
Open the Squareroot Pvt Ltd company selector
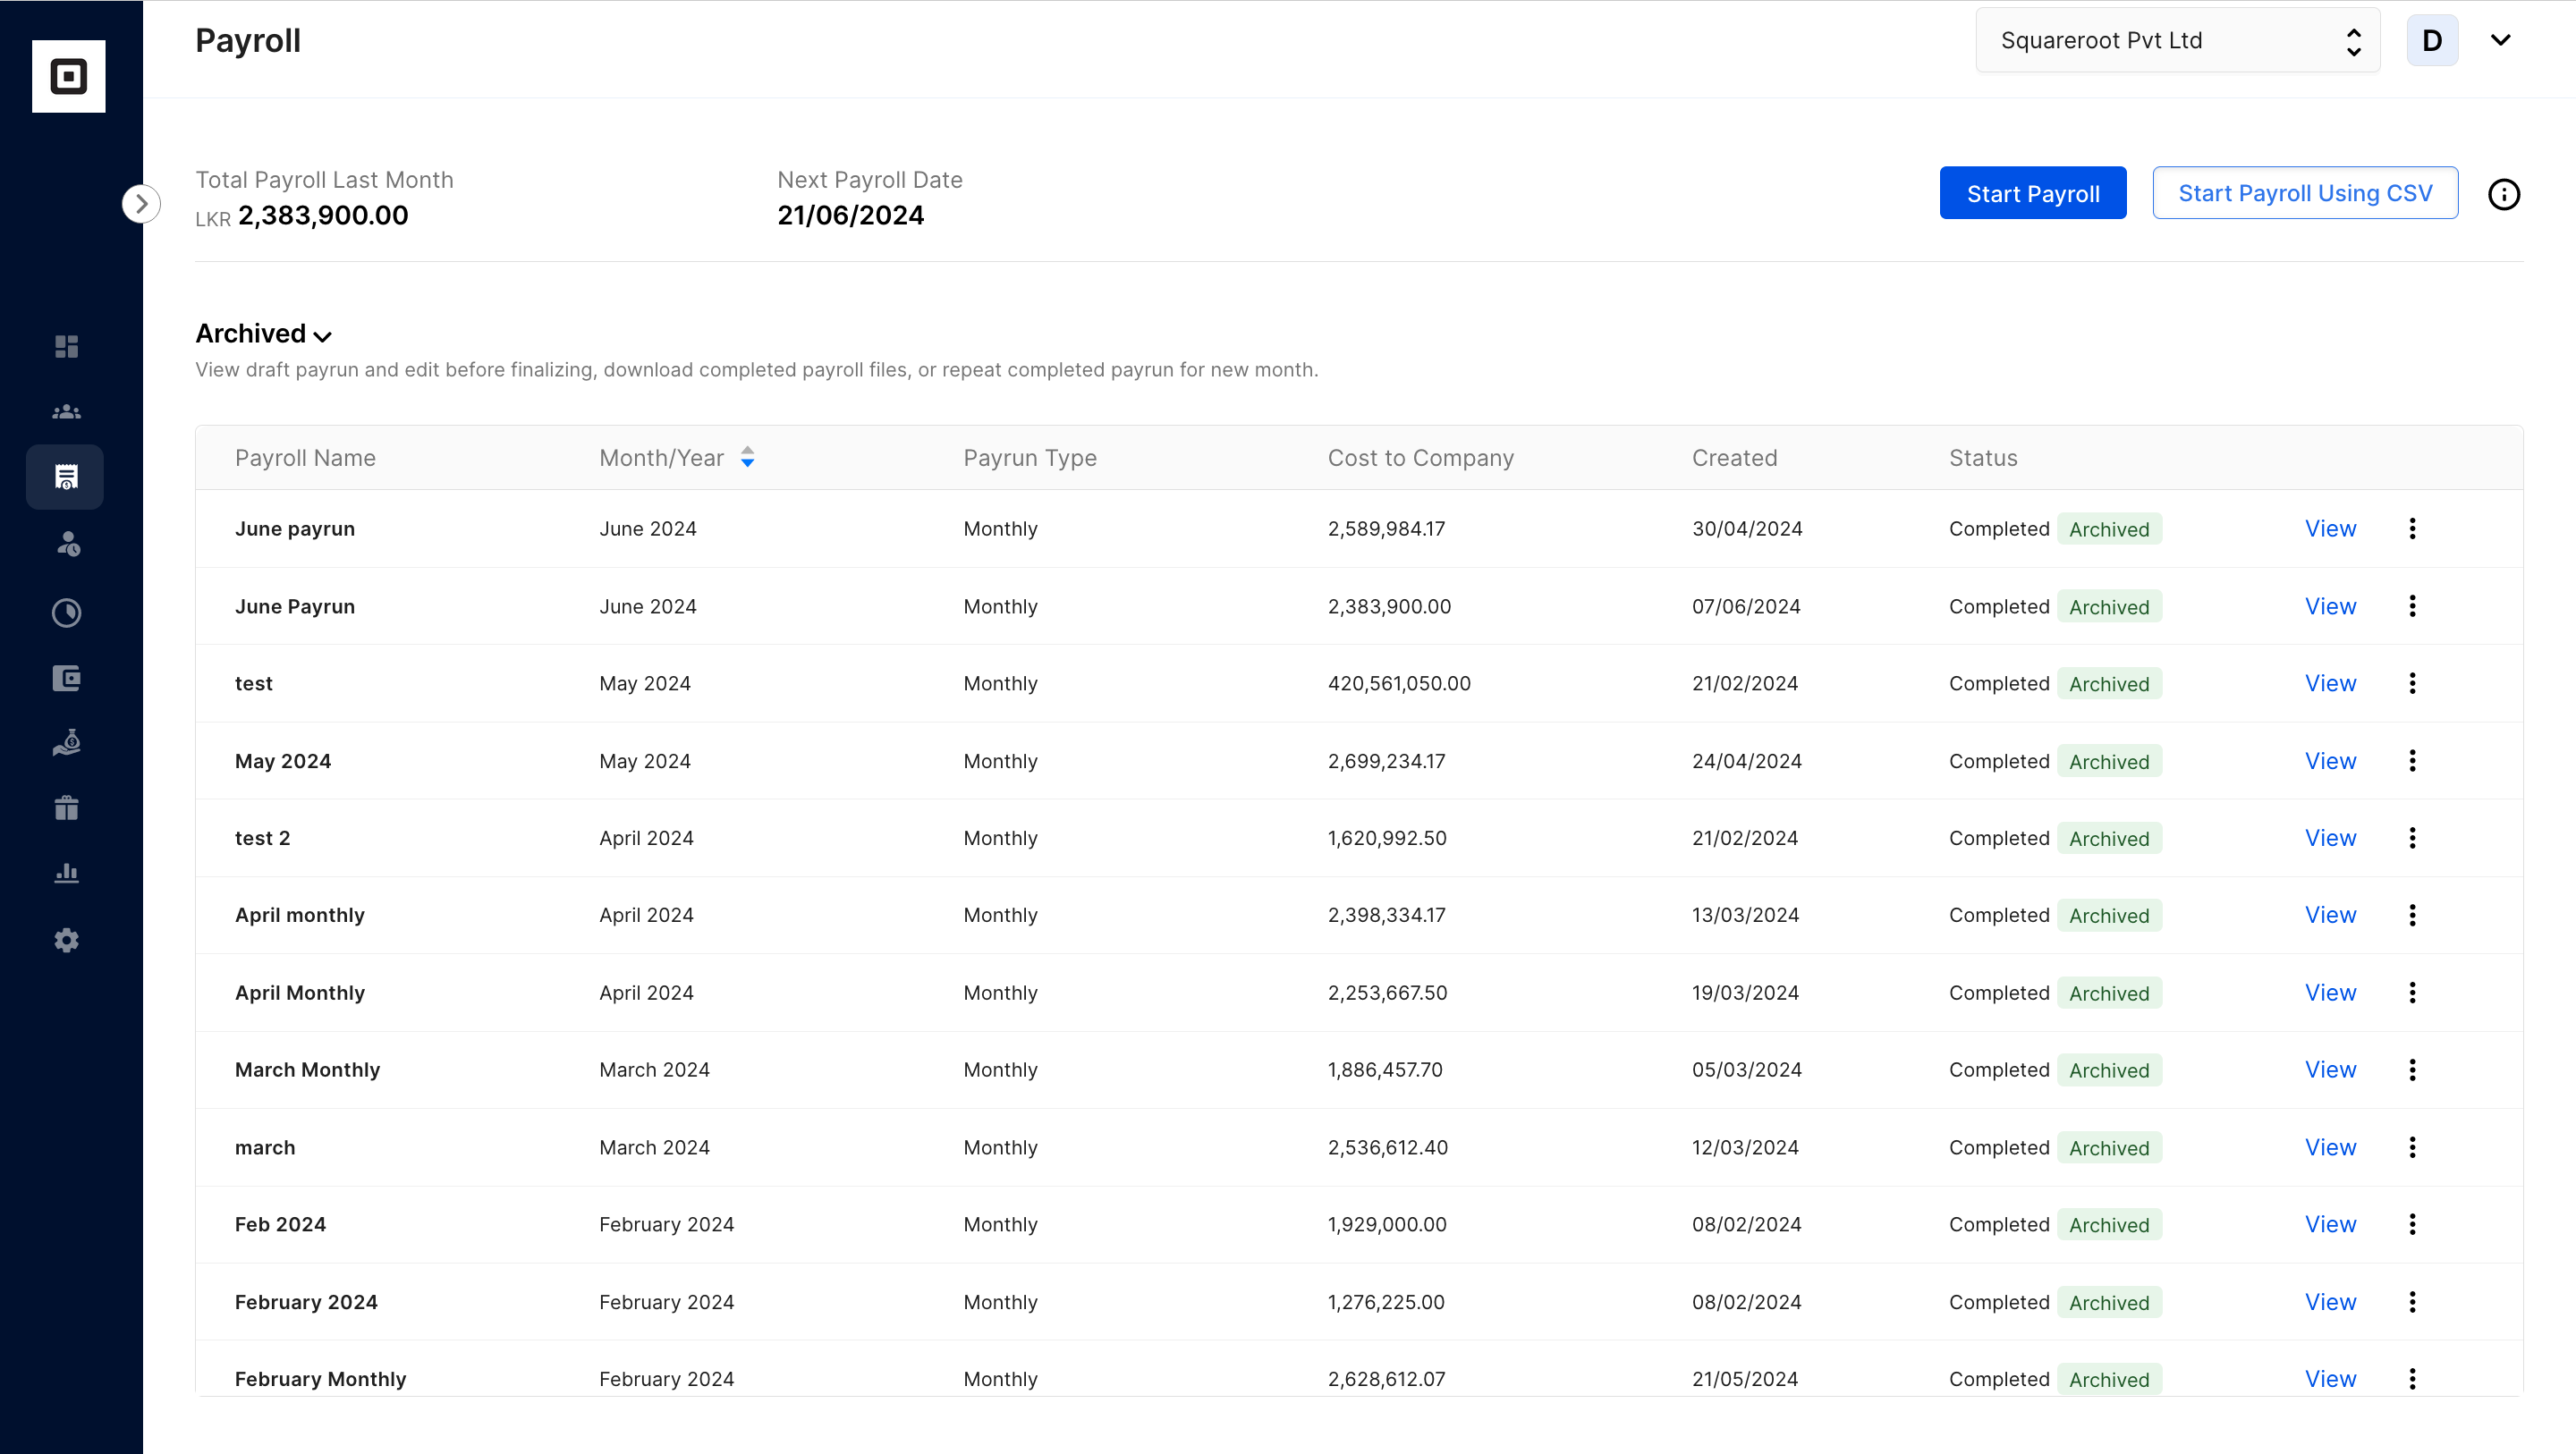pyautogui.click(x=2178, y=40)
